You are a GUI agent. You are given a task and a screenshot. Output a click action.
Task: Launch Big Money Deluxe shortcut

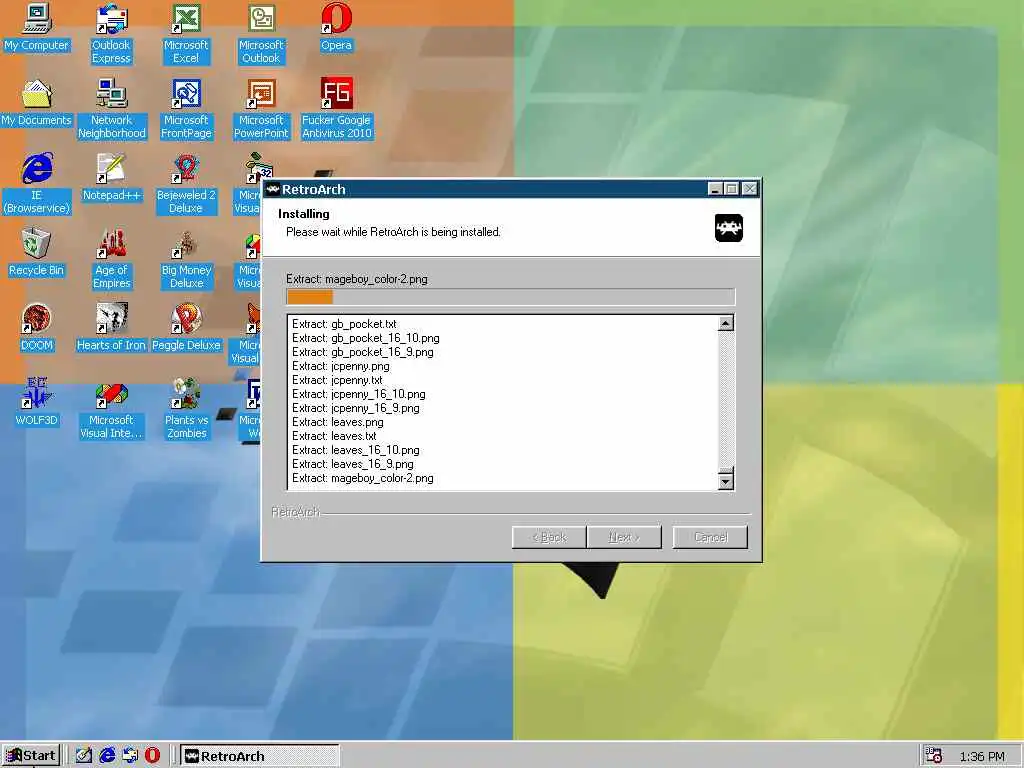[186, 259]
